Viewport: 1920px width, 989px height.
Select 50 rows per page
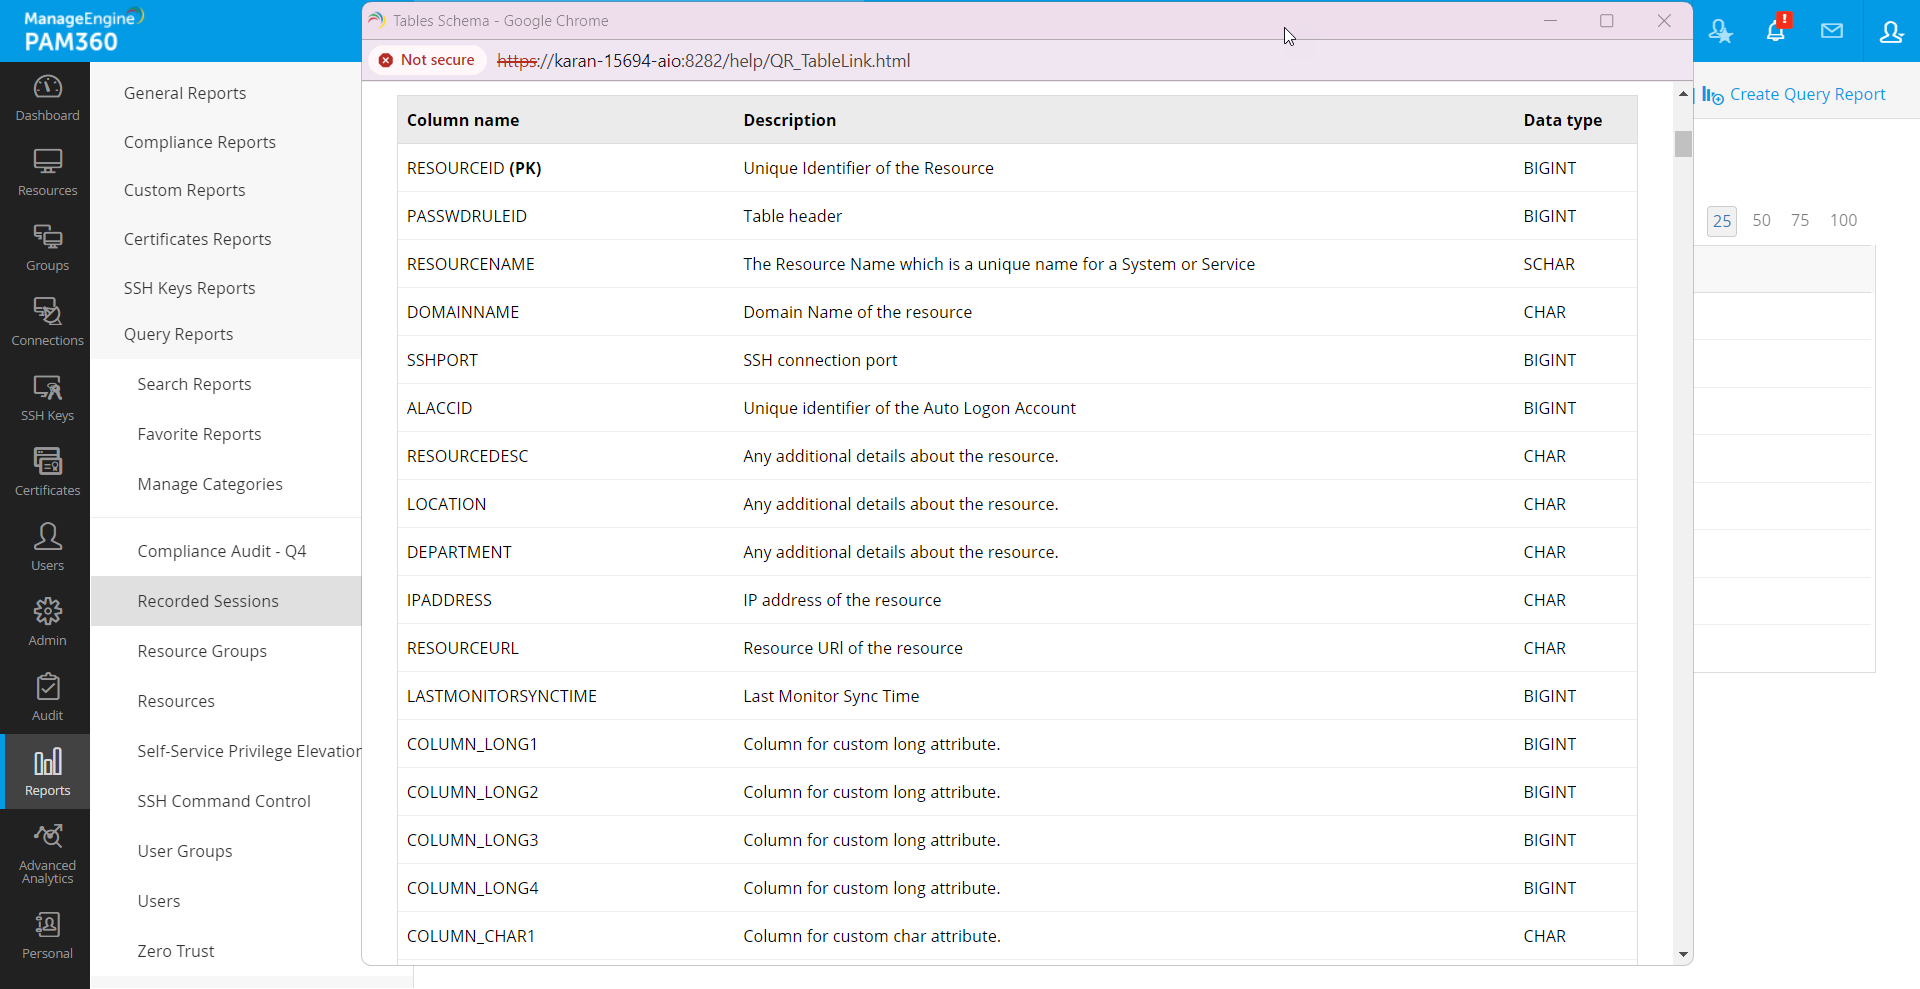click(x=1762, y=220)
